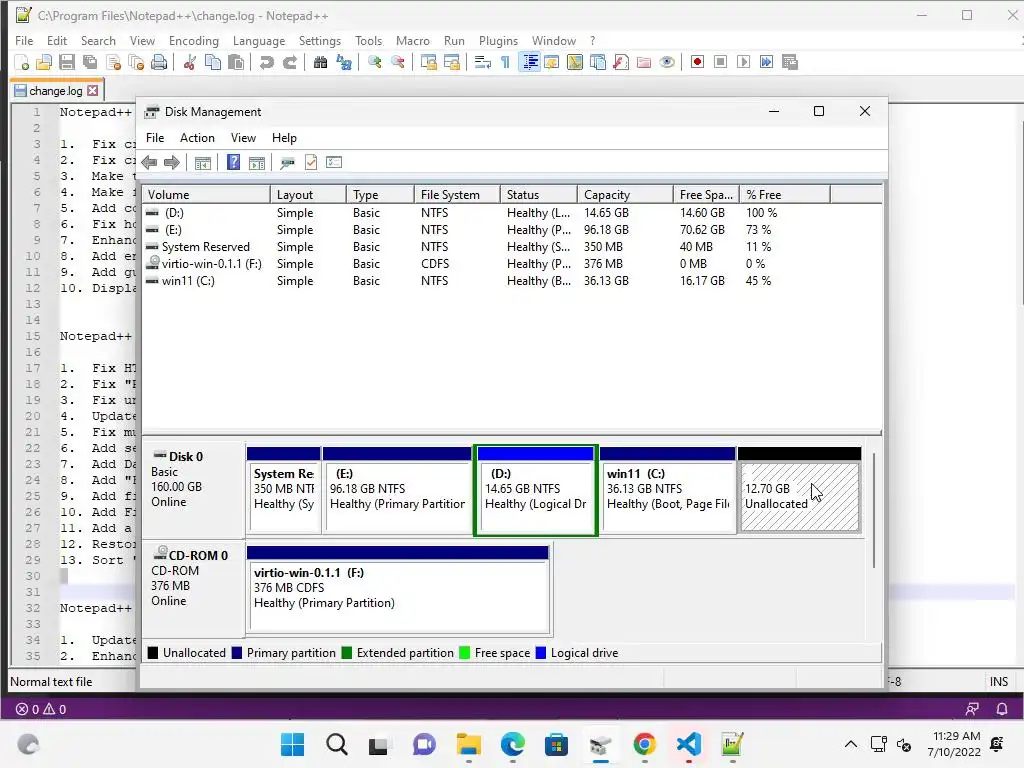
Task: Close the change.log tab with red X
Action: 93,91
